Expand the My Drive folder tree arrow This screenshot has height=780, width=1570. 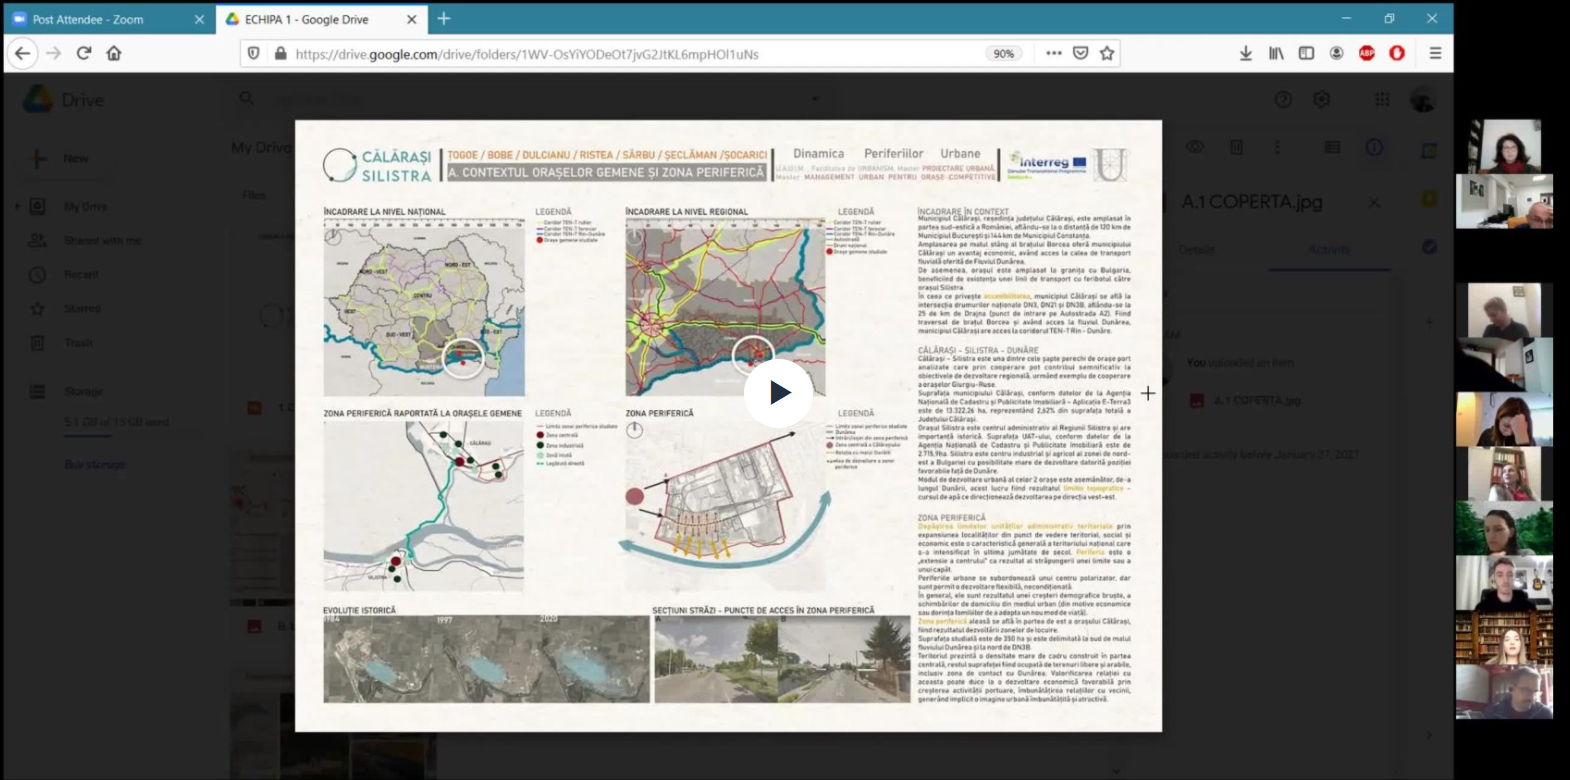click(x=17, y=206)
